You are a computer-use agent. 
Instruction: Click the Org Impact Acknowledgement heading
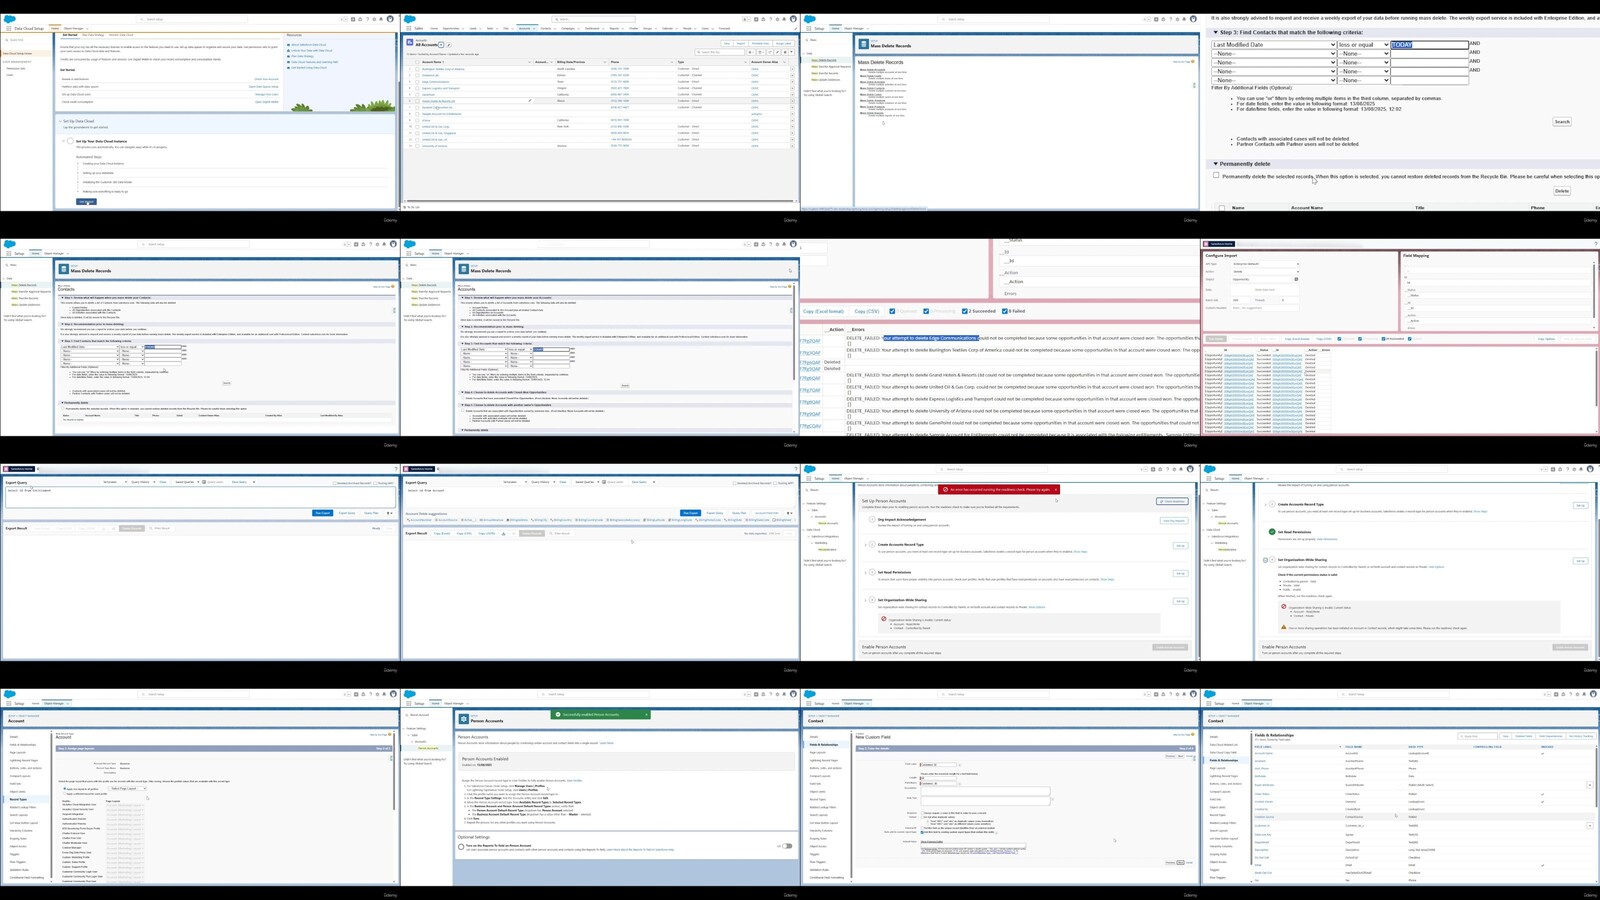pyautogui.click(x=902, y=519)
